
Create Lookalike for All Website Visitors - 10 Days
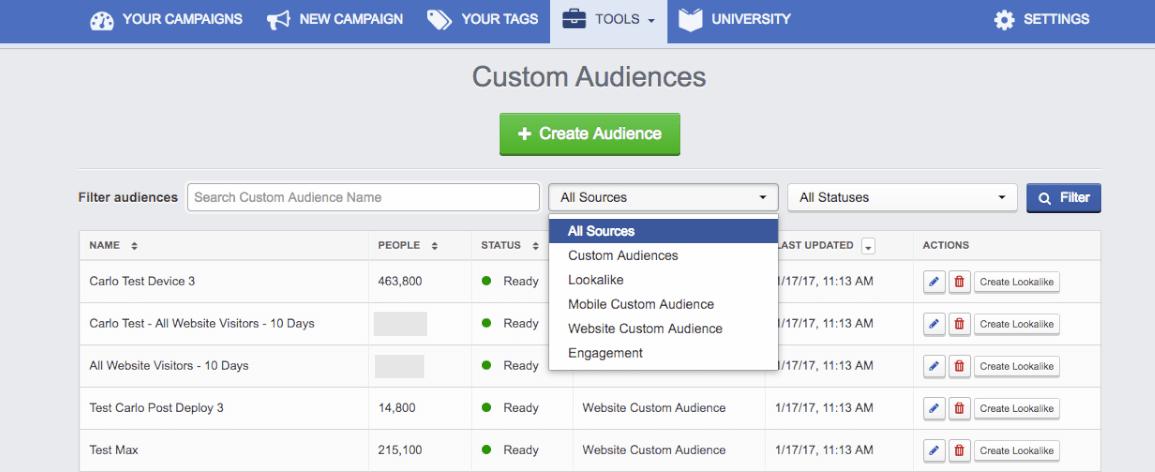[x=1017, y=366]
